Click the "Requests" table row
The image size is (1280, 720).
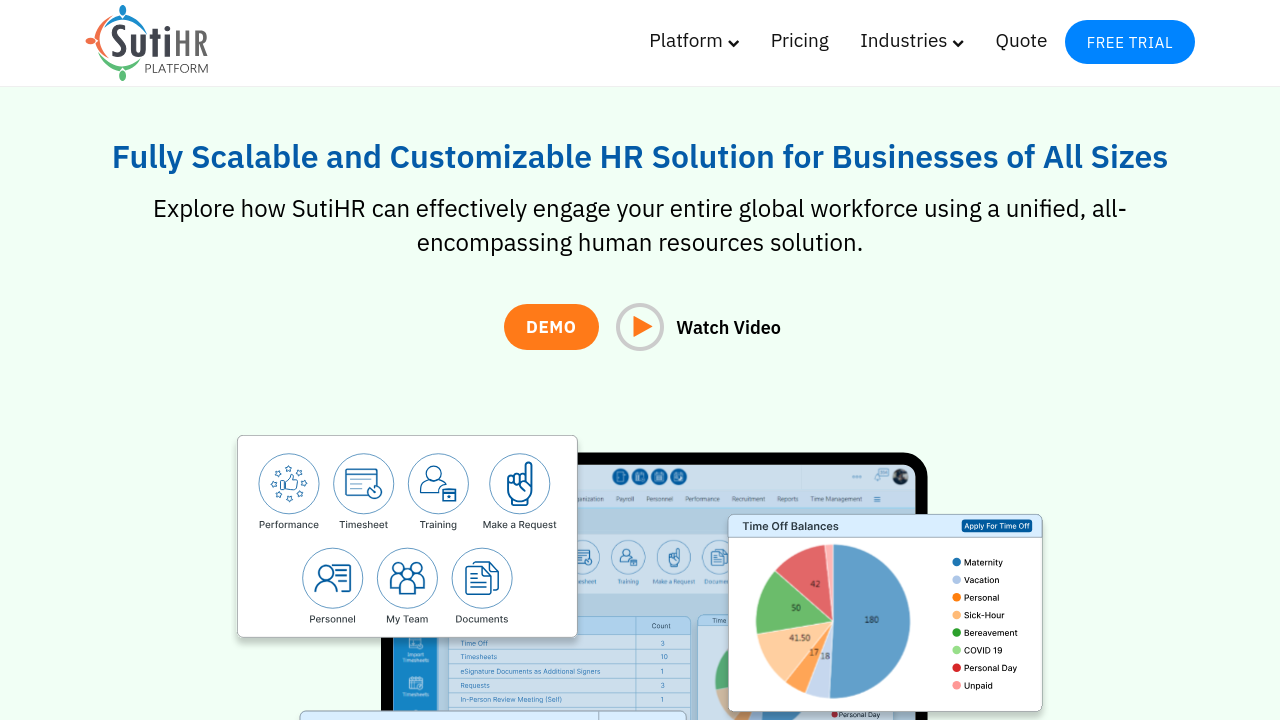(x=569, y=686)
